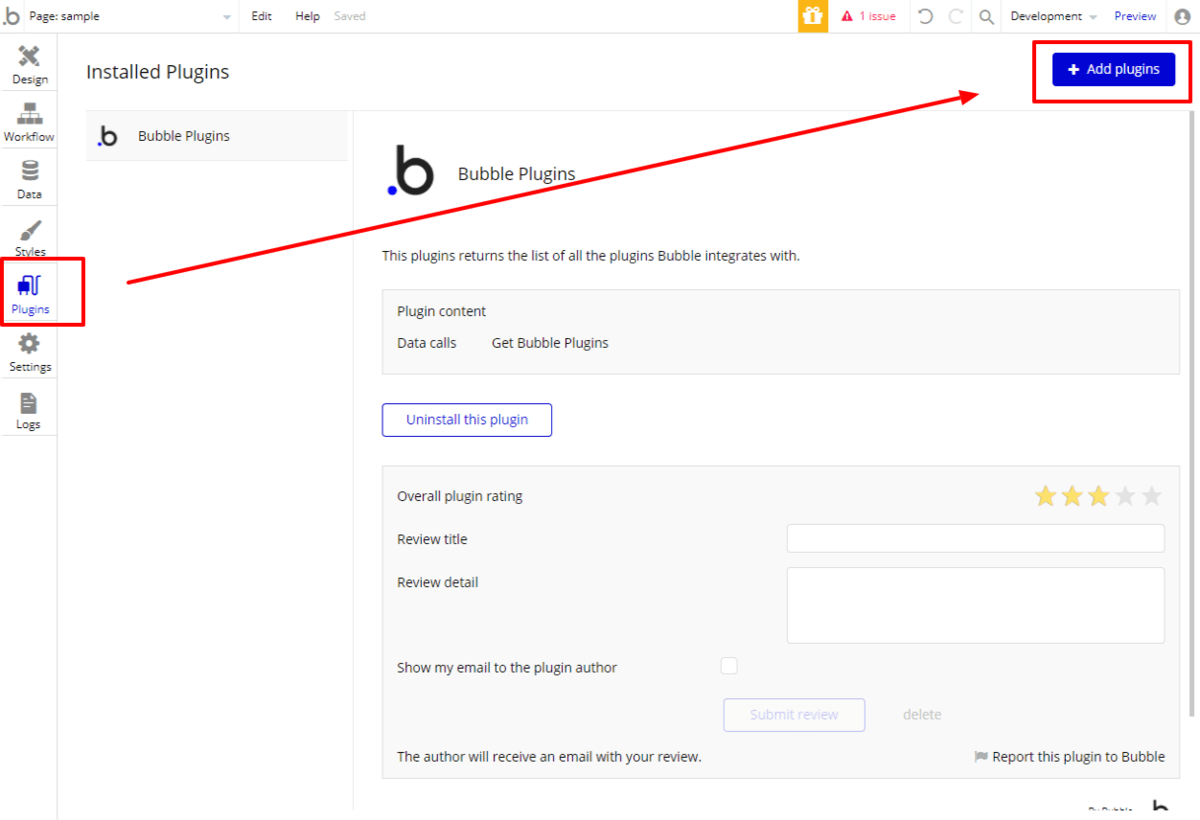Open the Plugins tab in sidebar

29,294
